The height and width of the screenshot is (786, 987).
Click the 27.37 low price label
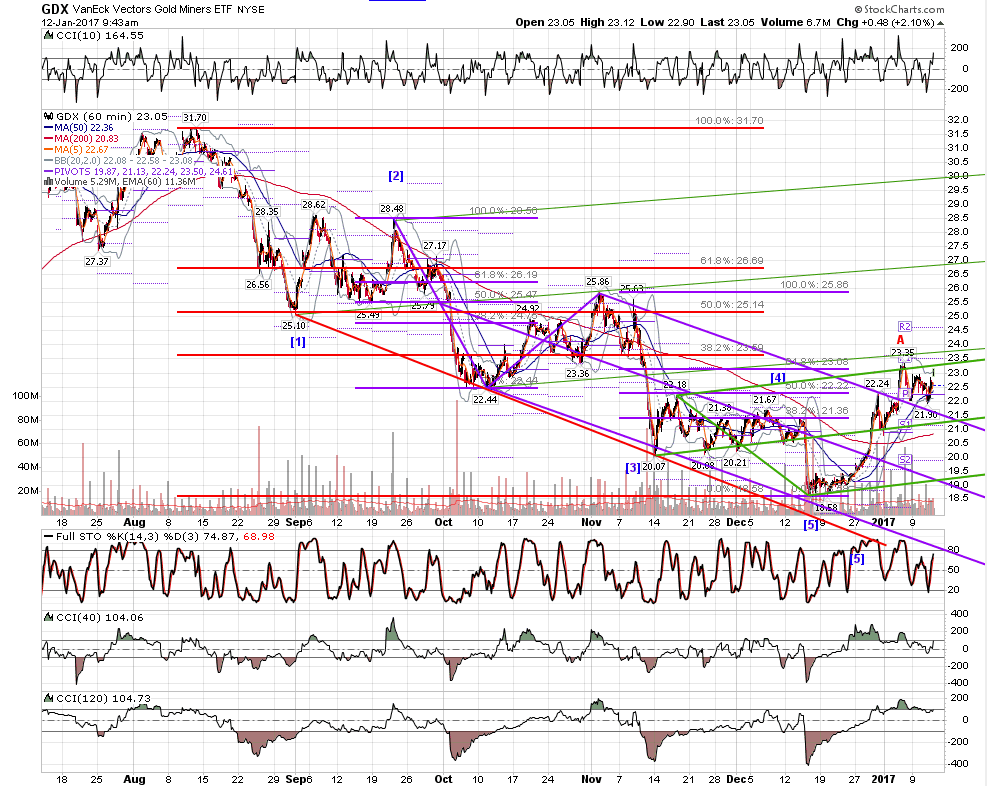point(96,261)
